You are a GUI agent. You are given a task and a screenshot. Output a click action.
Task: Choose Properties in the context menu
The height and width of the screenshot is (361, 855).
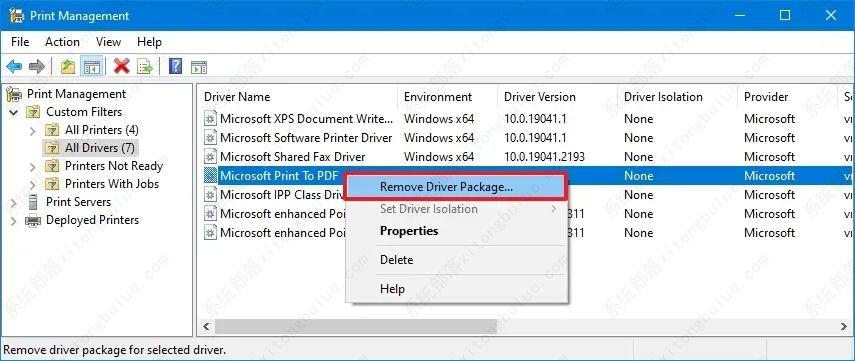456,231
